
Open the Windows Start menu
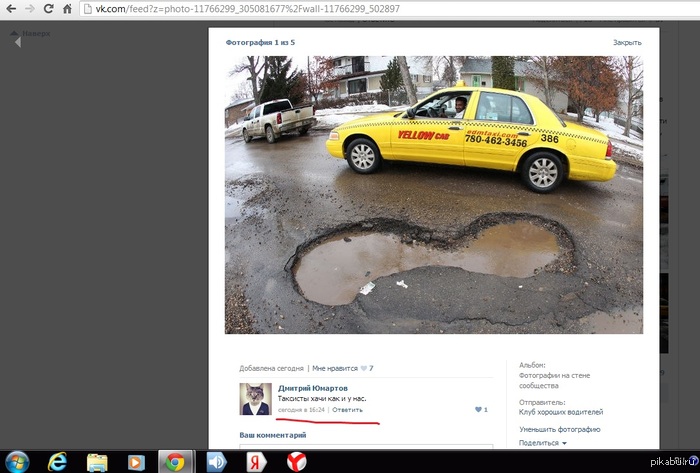(17, 461)
